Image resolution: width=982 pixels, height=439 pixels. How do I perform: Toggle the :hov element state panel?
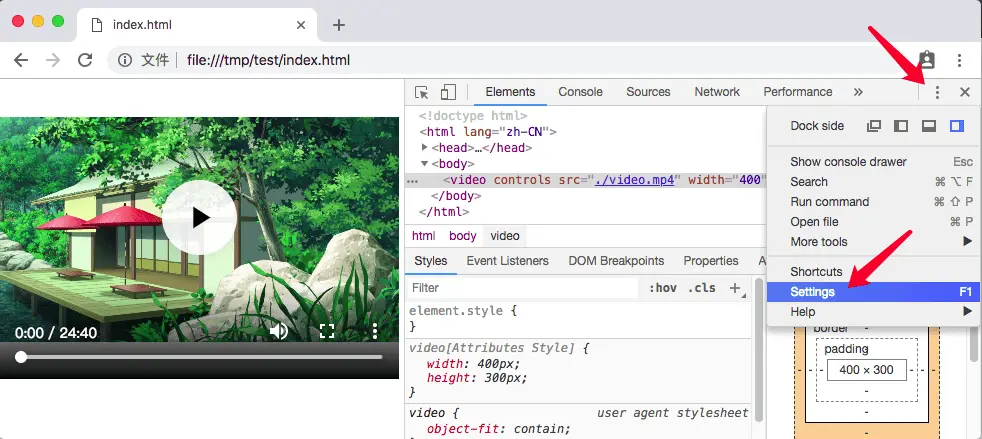[x=663, y=288]
